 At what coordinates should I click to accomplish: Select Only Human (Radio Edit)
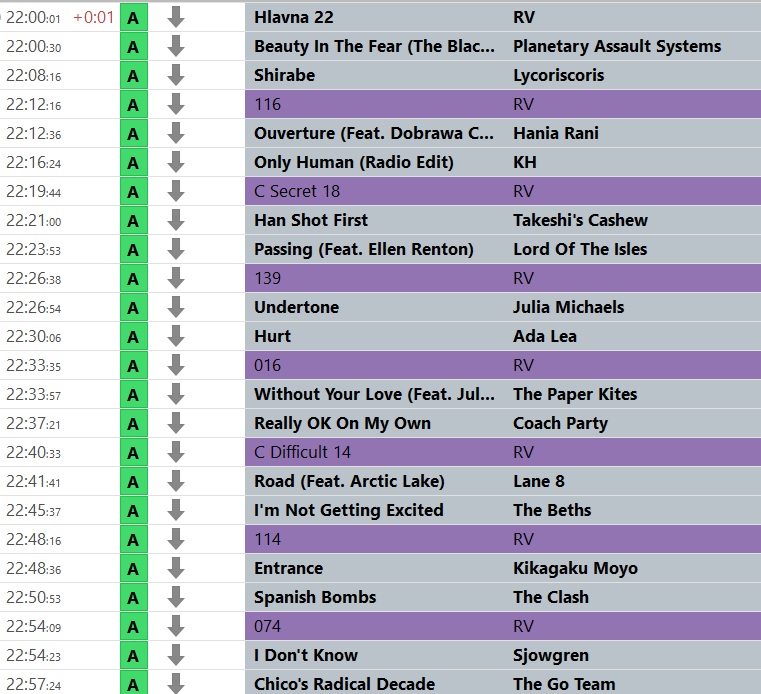pos(353,163)
